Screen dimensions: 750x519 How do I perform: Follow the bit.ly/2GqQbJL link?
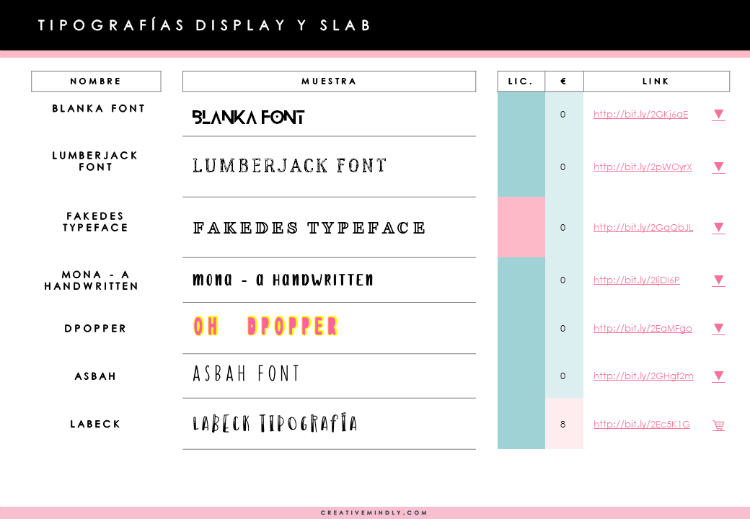point(643,227)
